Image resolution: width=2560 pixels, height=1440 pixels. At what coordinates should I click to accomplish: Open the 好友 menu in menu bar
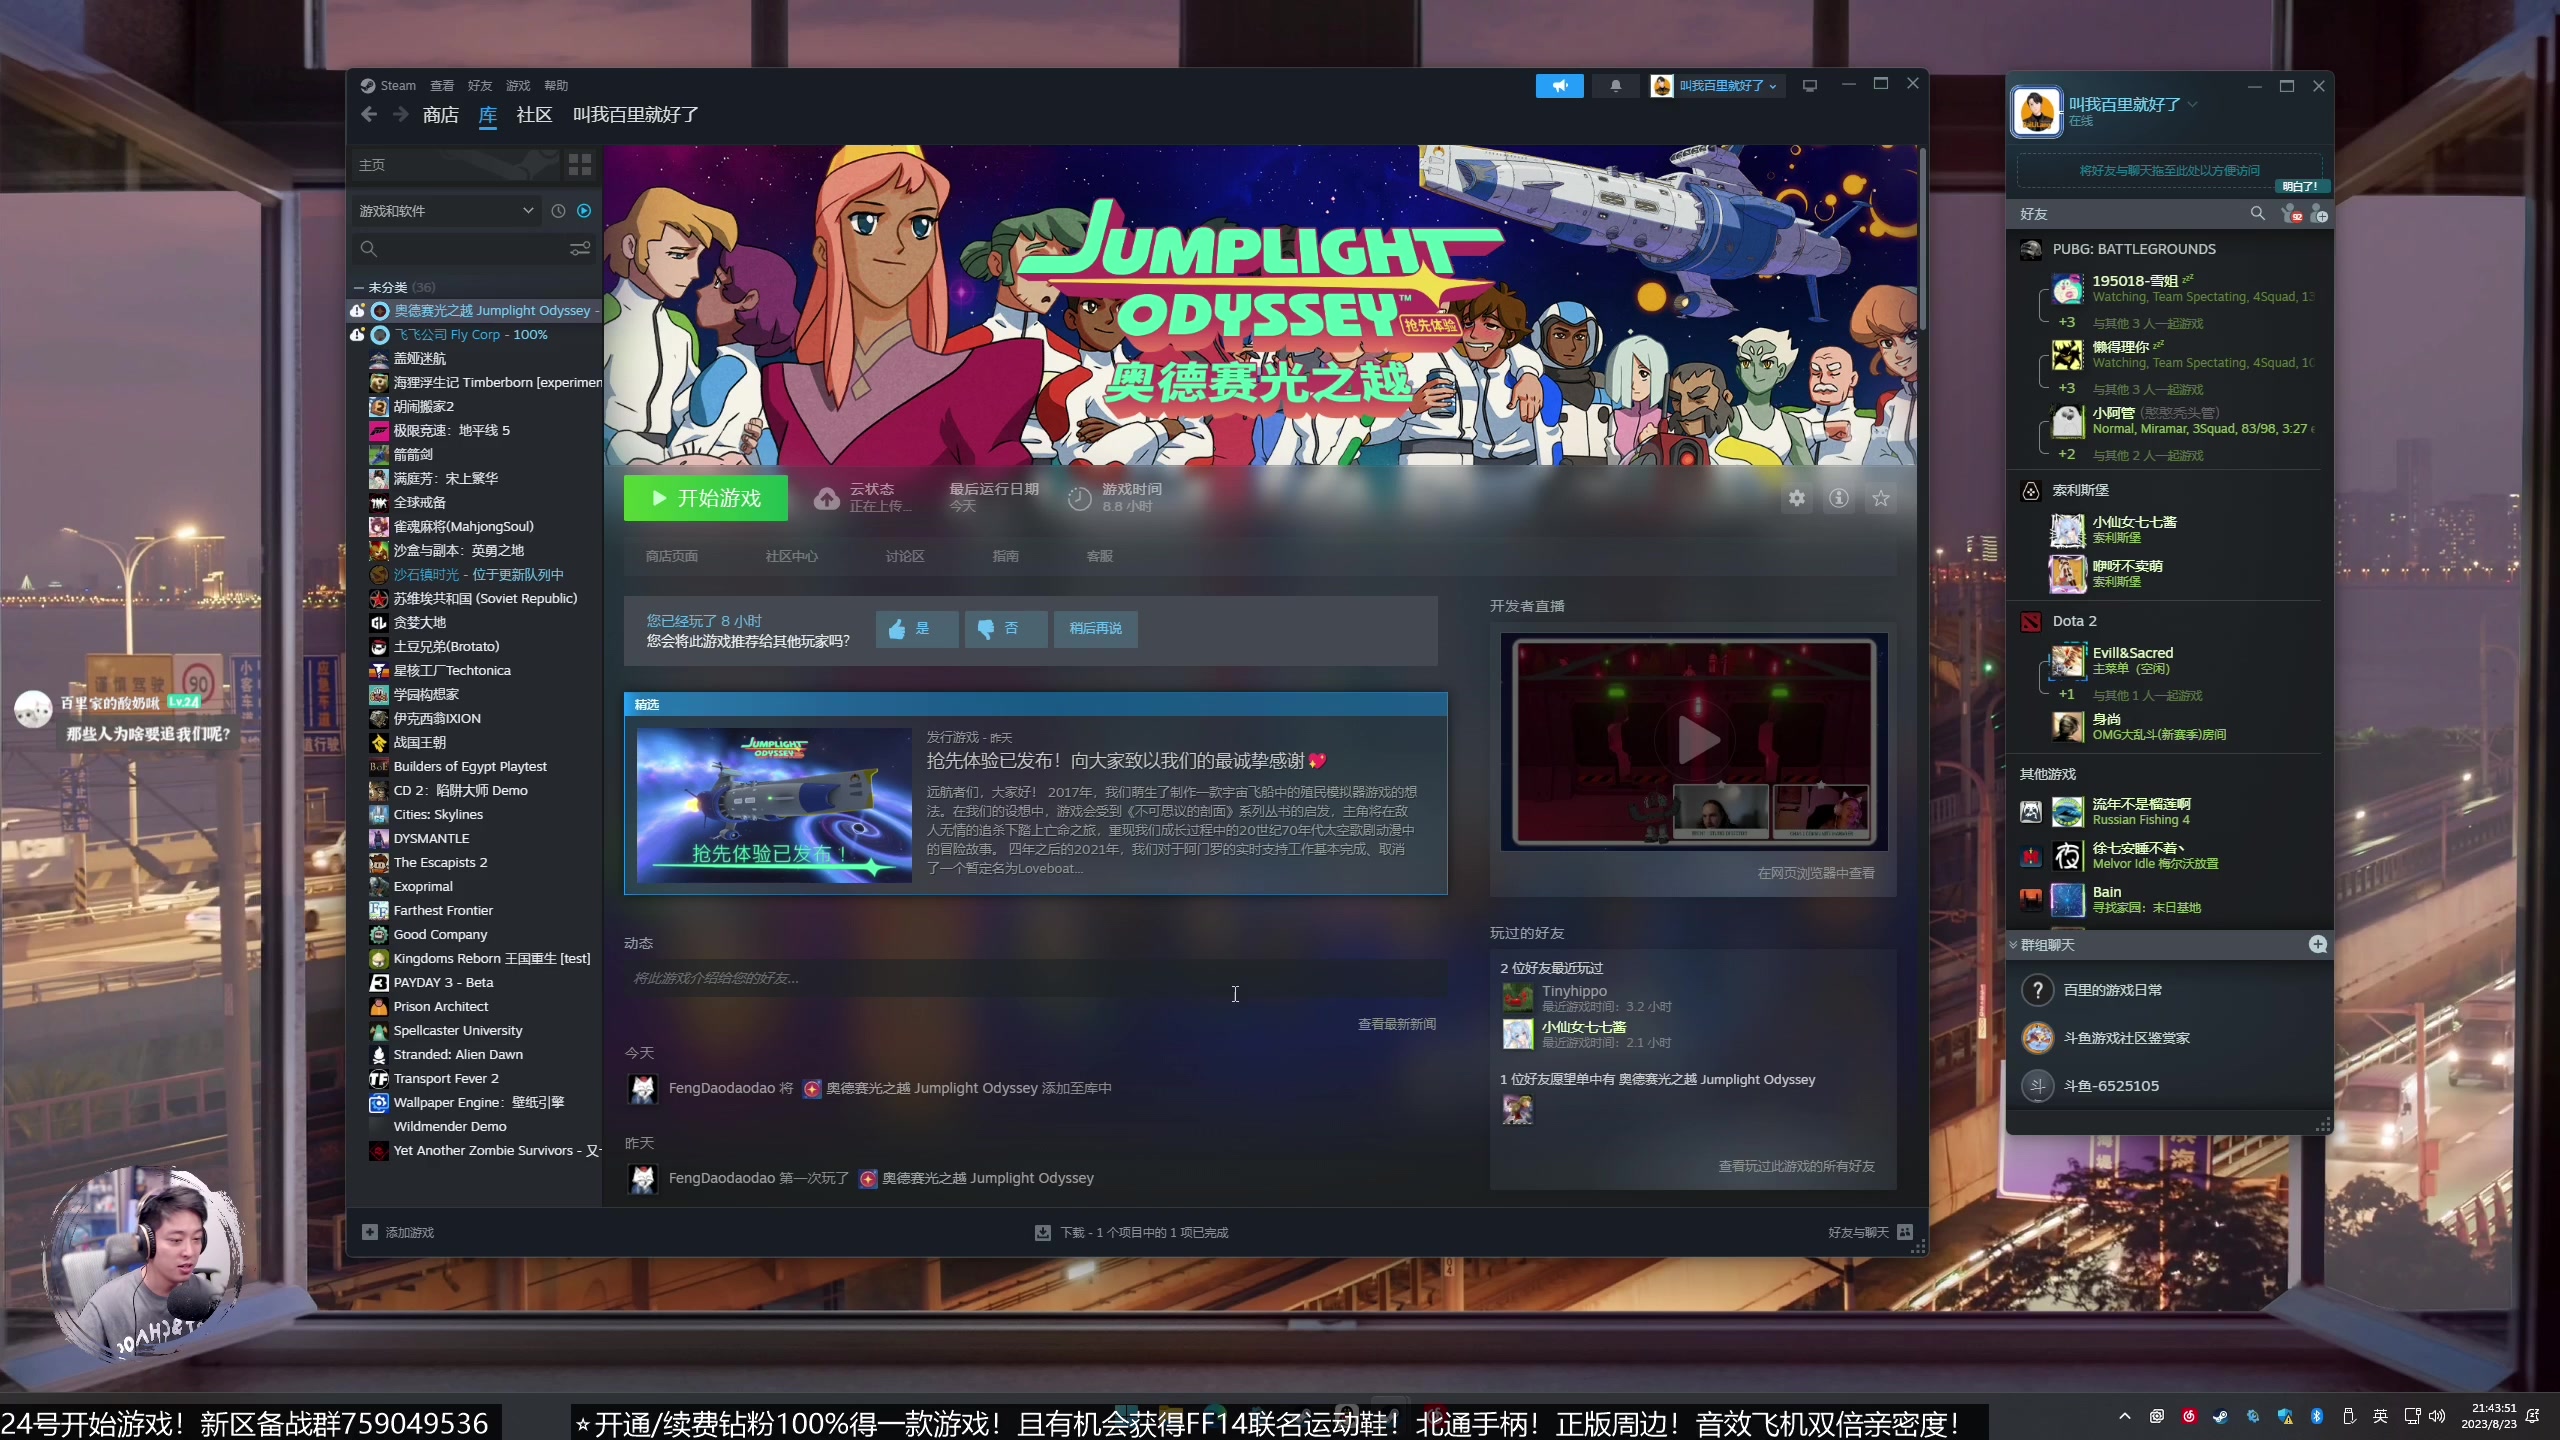pyautogui.click(x=480, y=86)
